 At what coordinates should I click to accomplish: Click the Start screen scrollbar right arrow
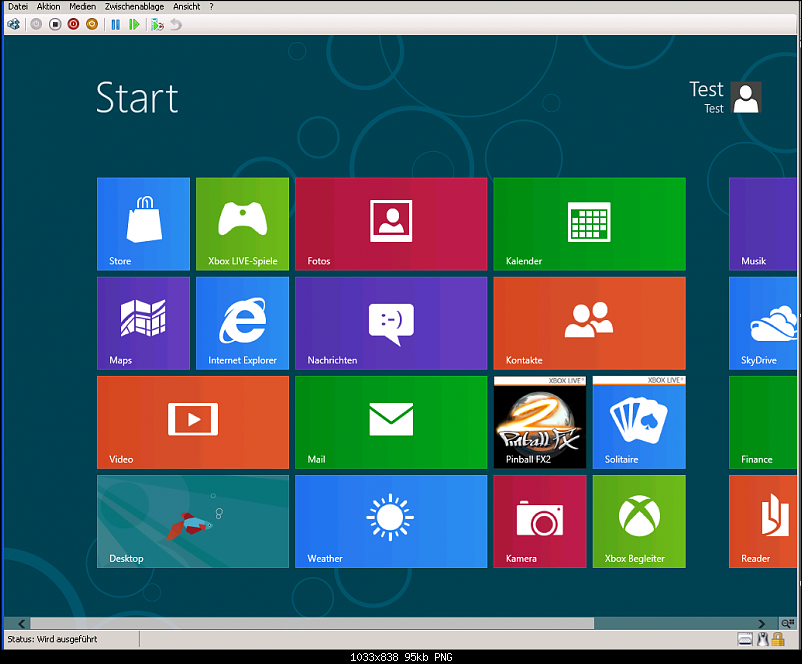point(761,623)
